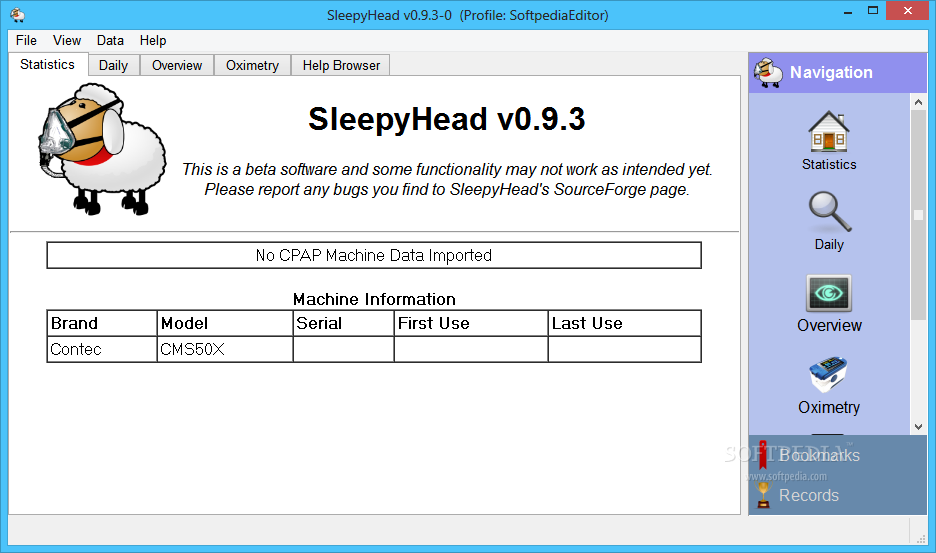Click the beta software notice text
Viewport: 936px width, 553px height.
pyautogui.click(x=447, y=179)
